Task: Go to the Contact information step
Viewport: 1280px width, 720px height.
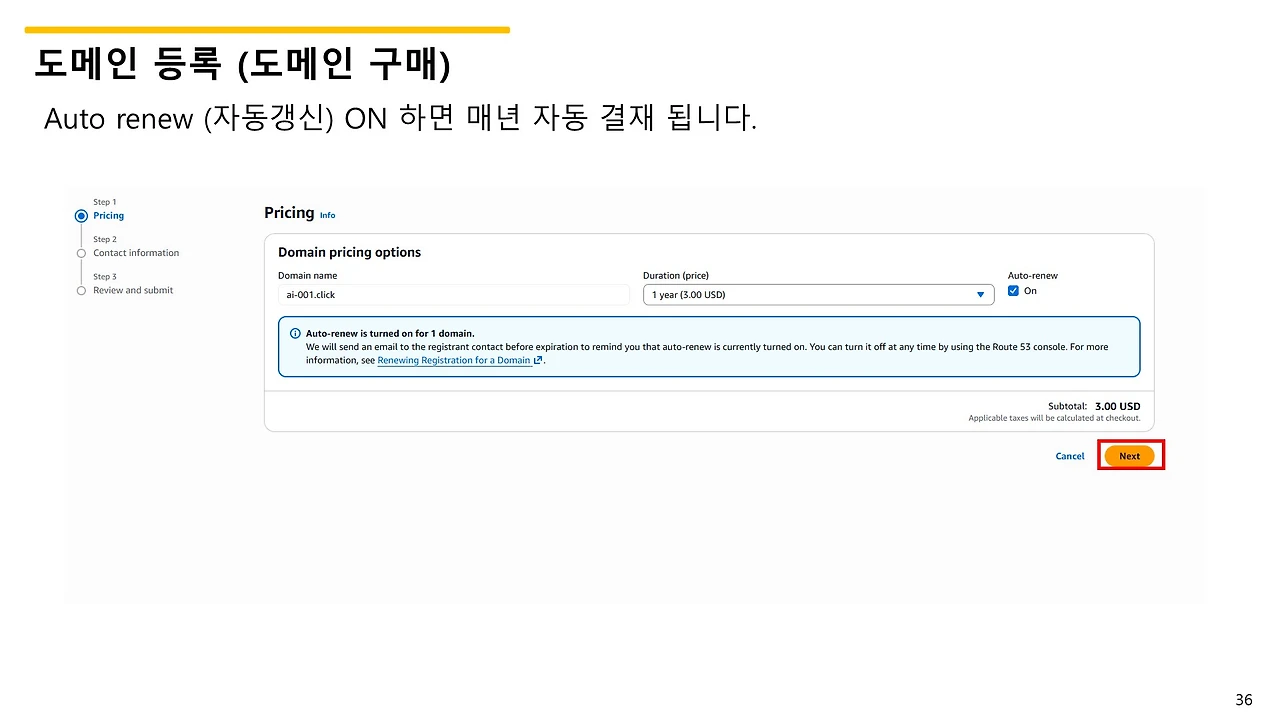Action: pos(136,252)
